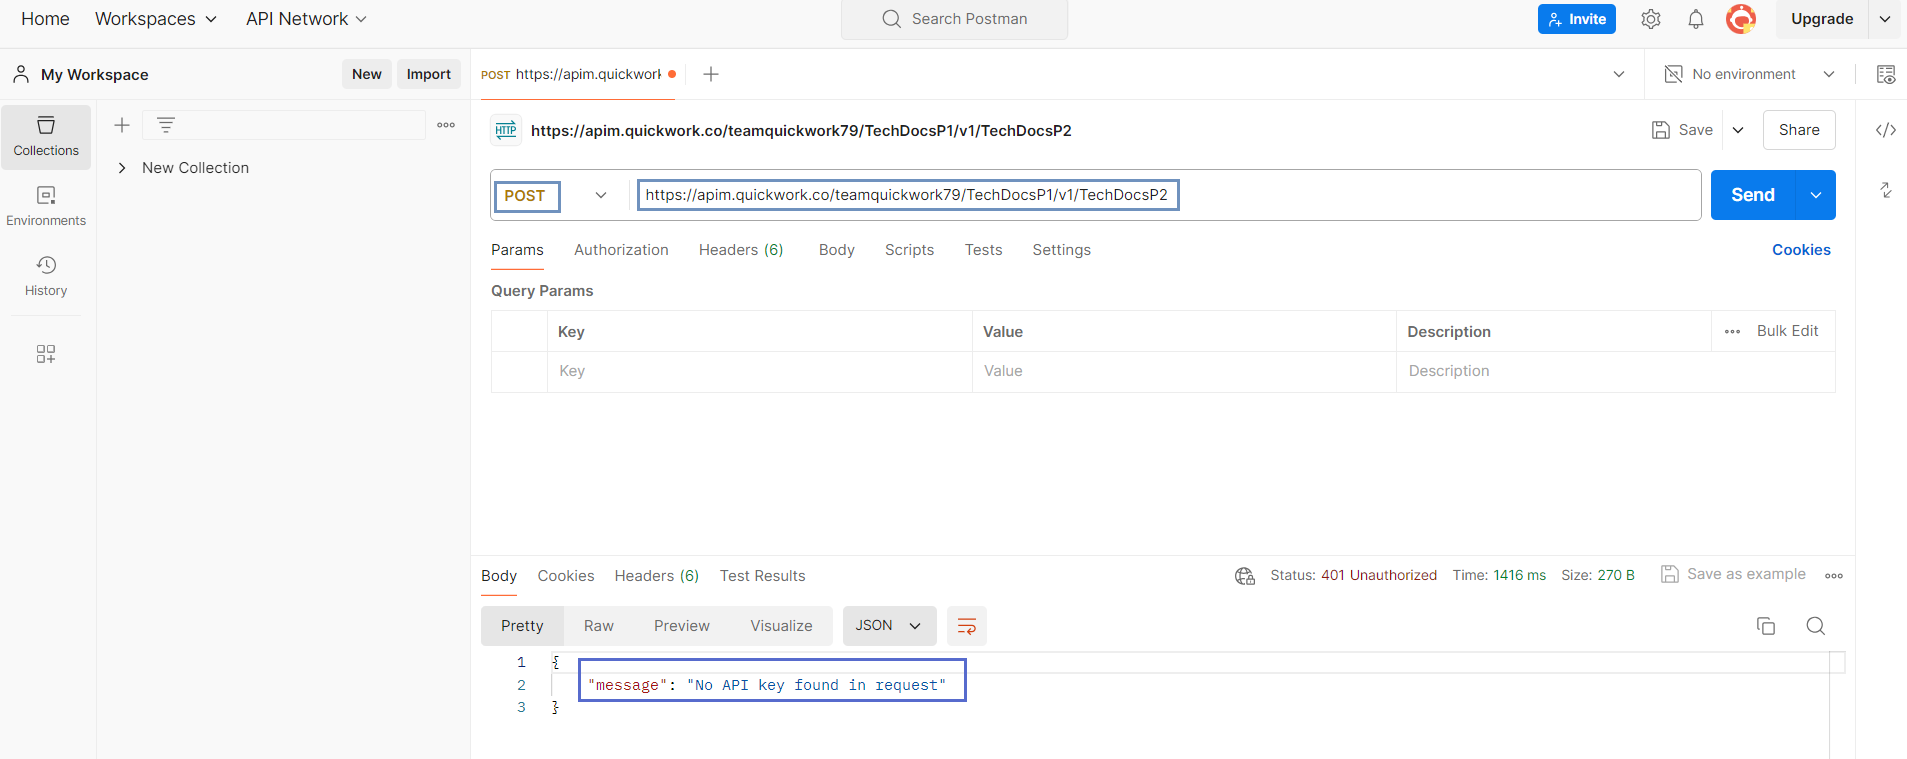Click the Send button
Viewport: 1907px width, 759px height.
(1753, 195)
